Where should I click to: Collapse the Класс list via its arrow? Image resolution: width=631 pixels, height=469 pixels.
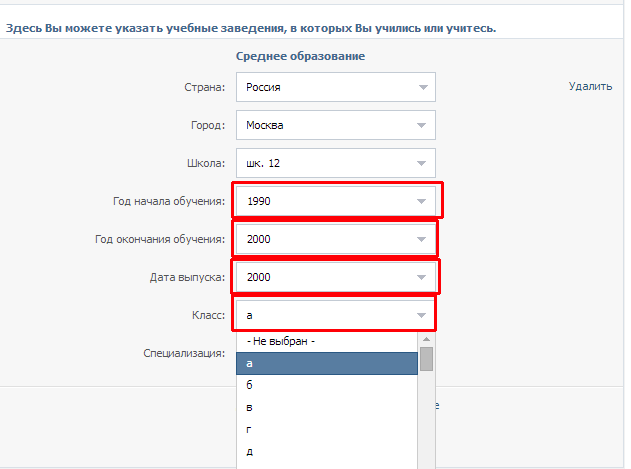click(421, 315)
